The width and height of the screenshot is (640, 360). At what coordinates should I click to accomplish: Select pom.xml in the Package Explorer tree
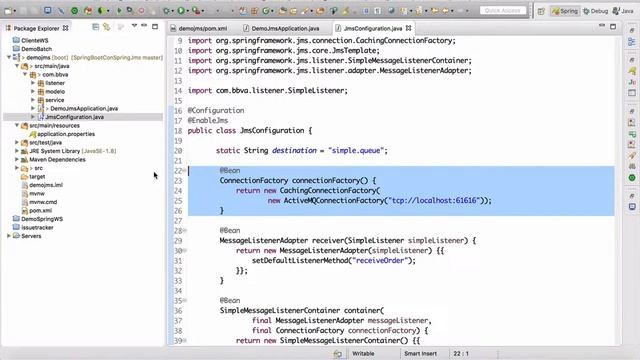40,211
